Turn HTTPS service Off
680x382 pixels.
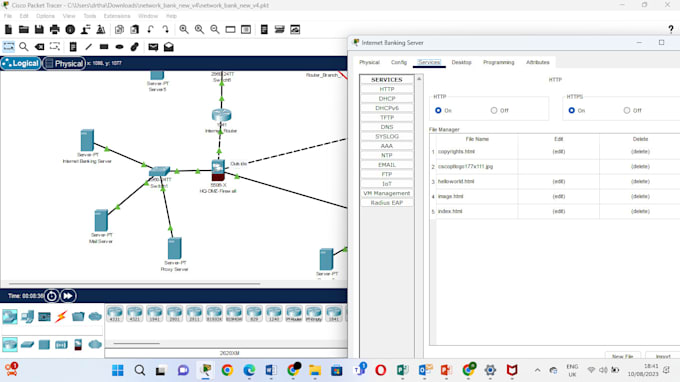627,111
